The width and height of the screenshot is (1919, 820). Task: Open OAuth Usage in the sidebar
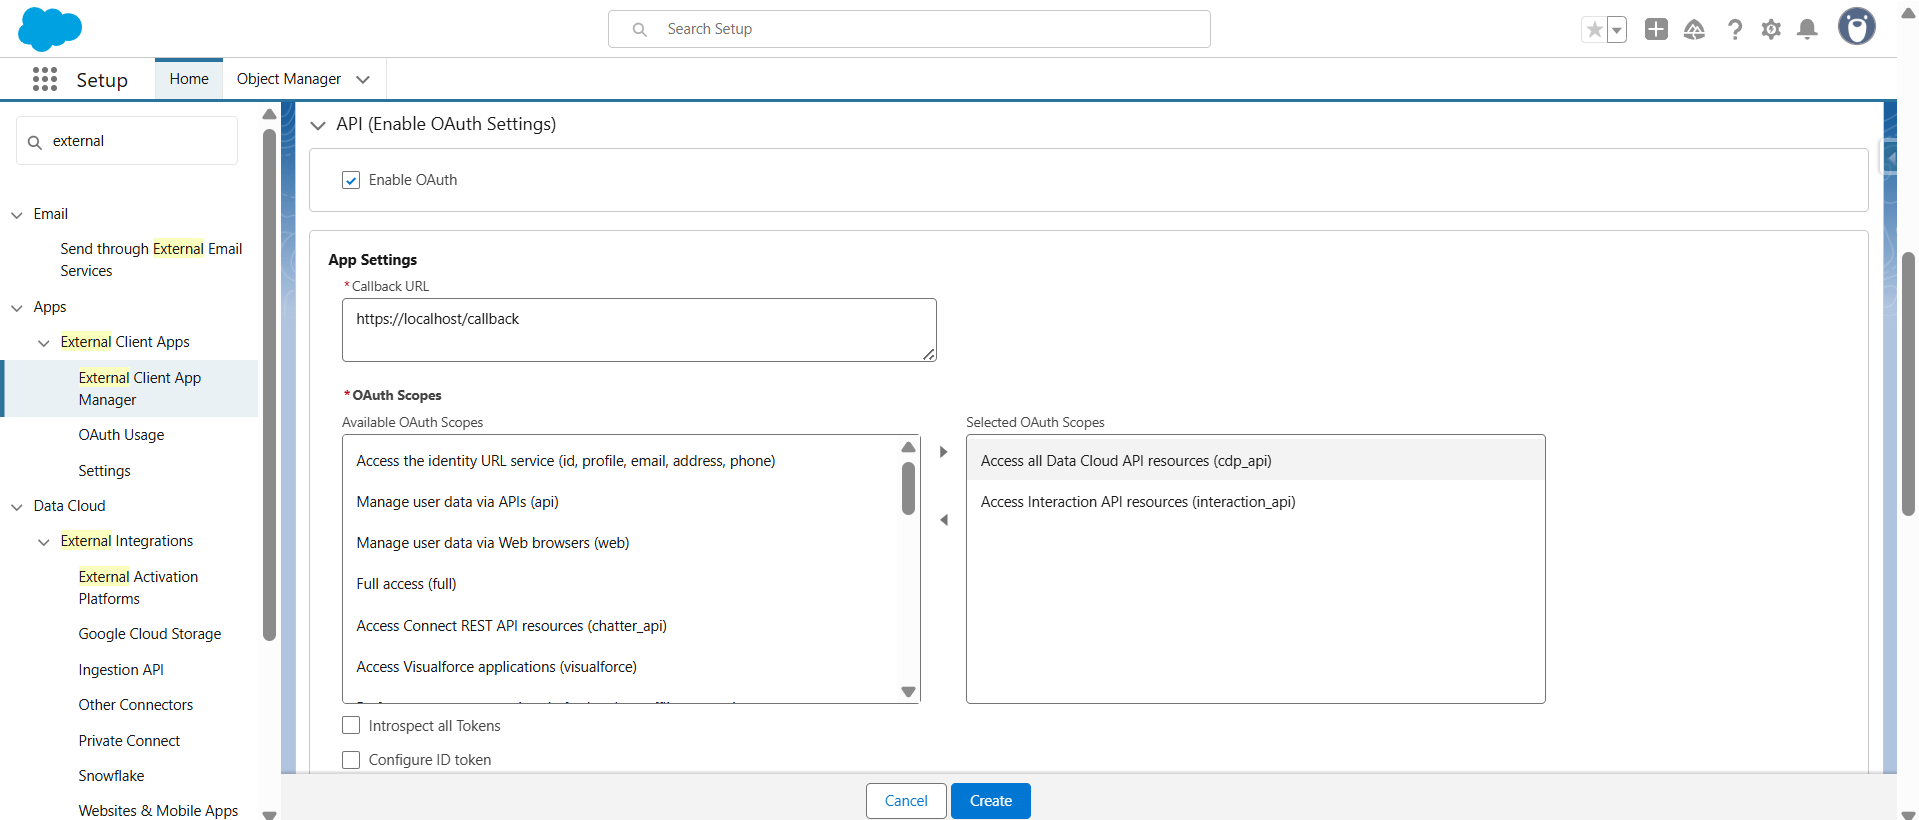pos(121,435)
